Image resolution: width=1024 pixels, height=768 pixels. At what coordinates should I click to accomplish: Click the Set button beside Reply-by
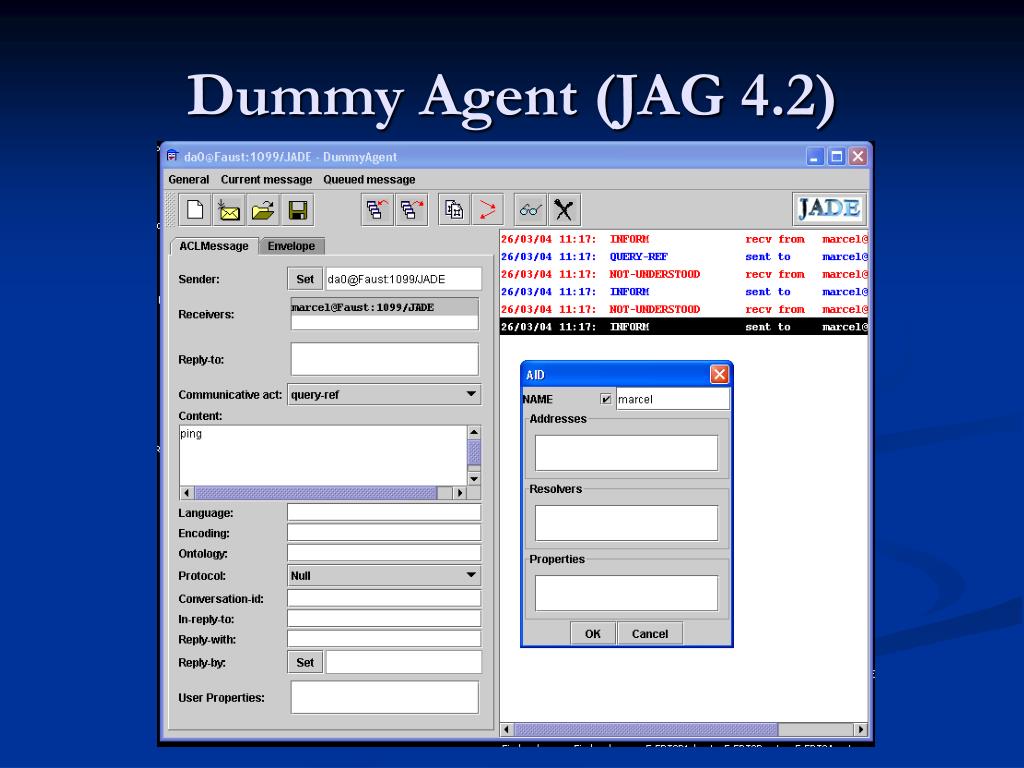click(x=305, y=662)
